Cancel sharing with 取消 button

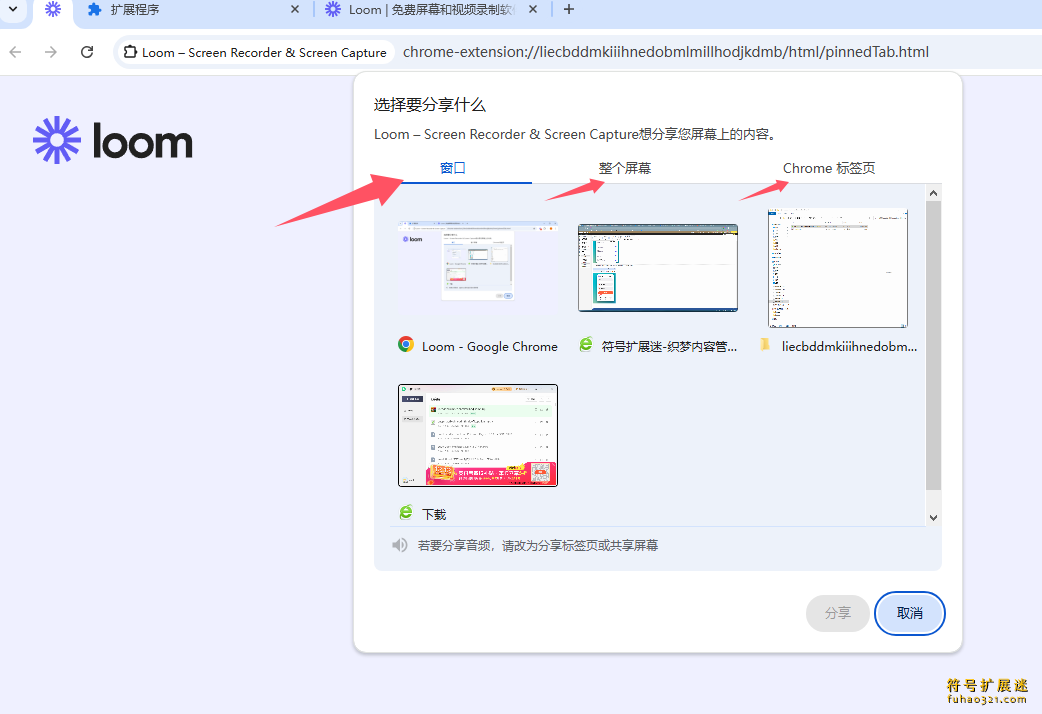tap(910, 613)
